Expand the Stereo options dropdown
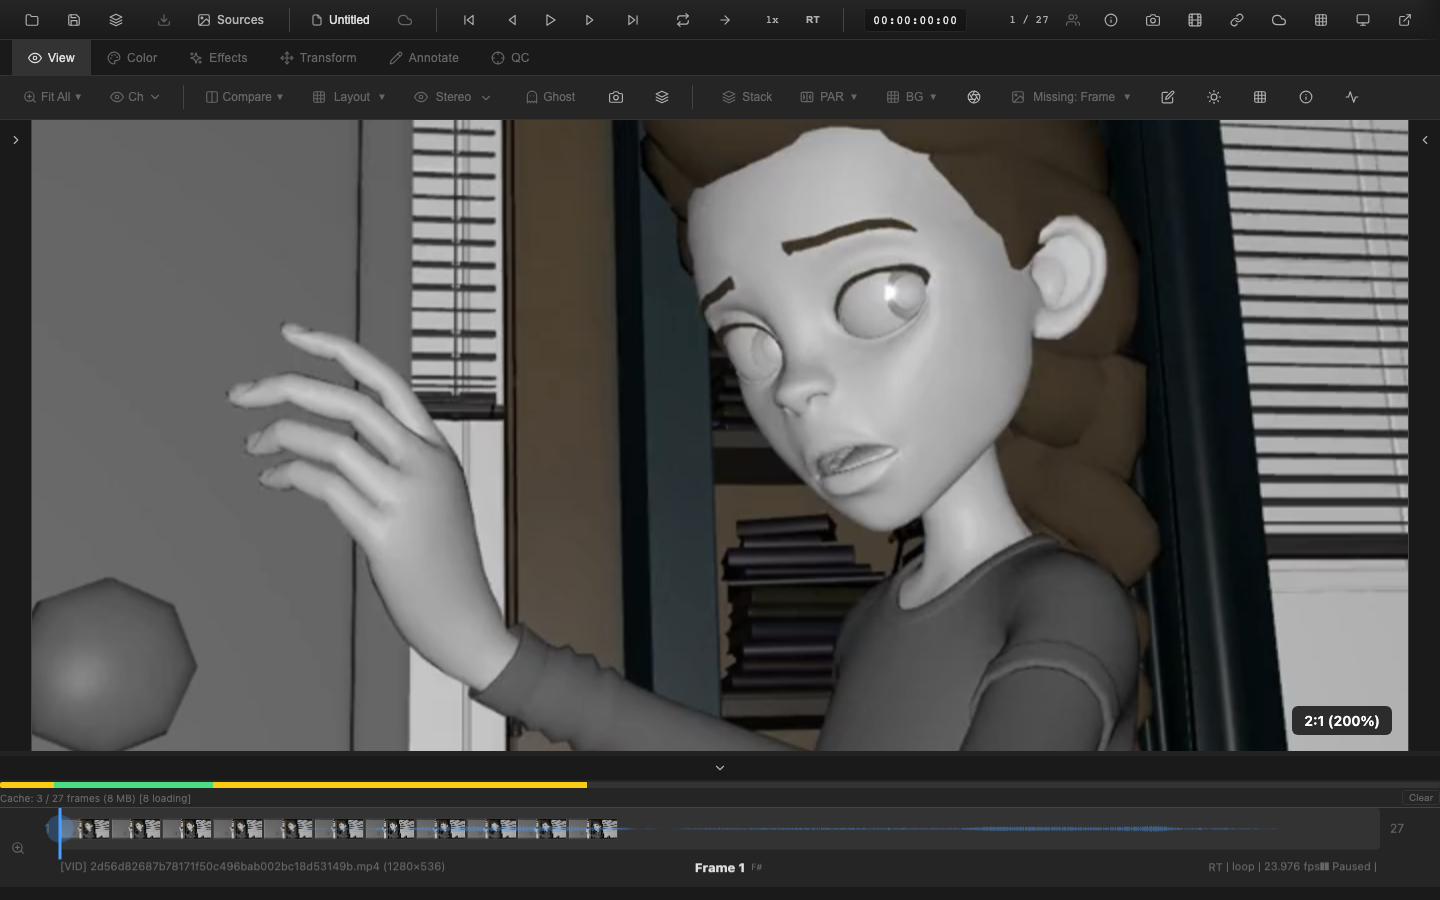1440x900 pixels. 452,97
